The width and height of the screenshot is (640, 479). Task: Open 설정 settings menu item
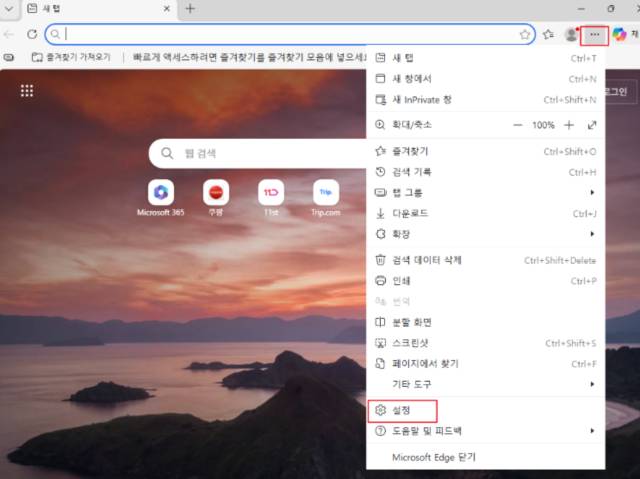pos(486,410)
